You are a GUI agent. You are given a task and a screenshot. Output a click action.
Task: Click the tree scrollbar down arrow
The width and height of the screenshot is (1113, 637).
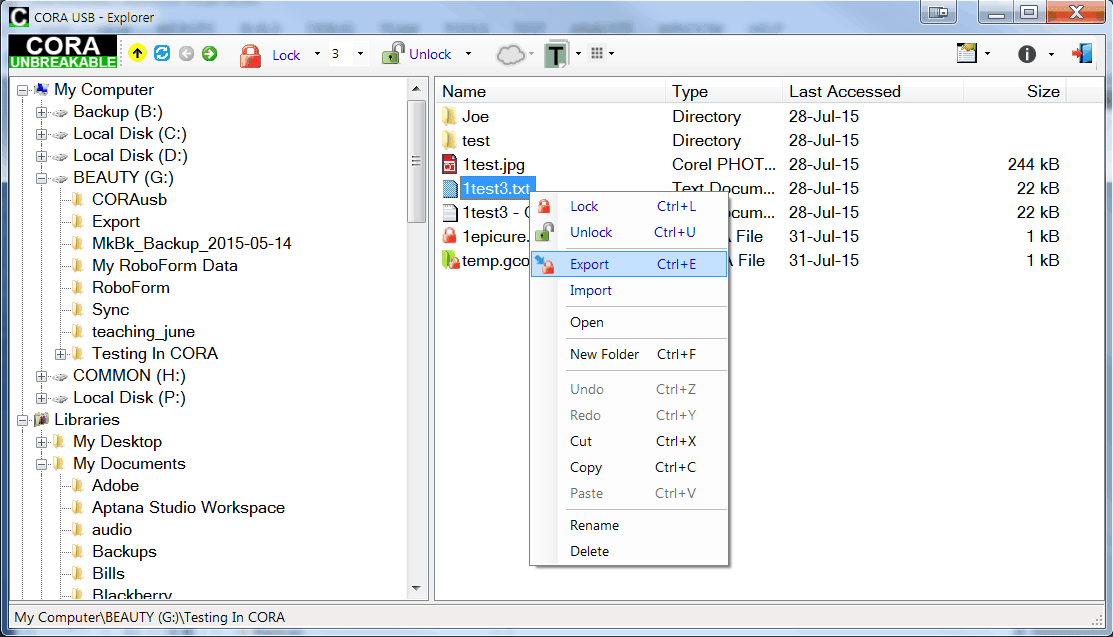point(417,589)
